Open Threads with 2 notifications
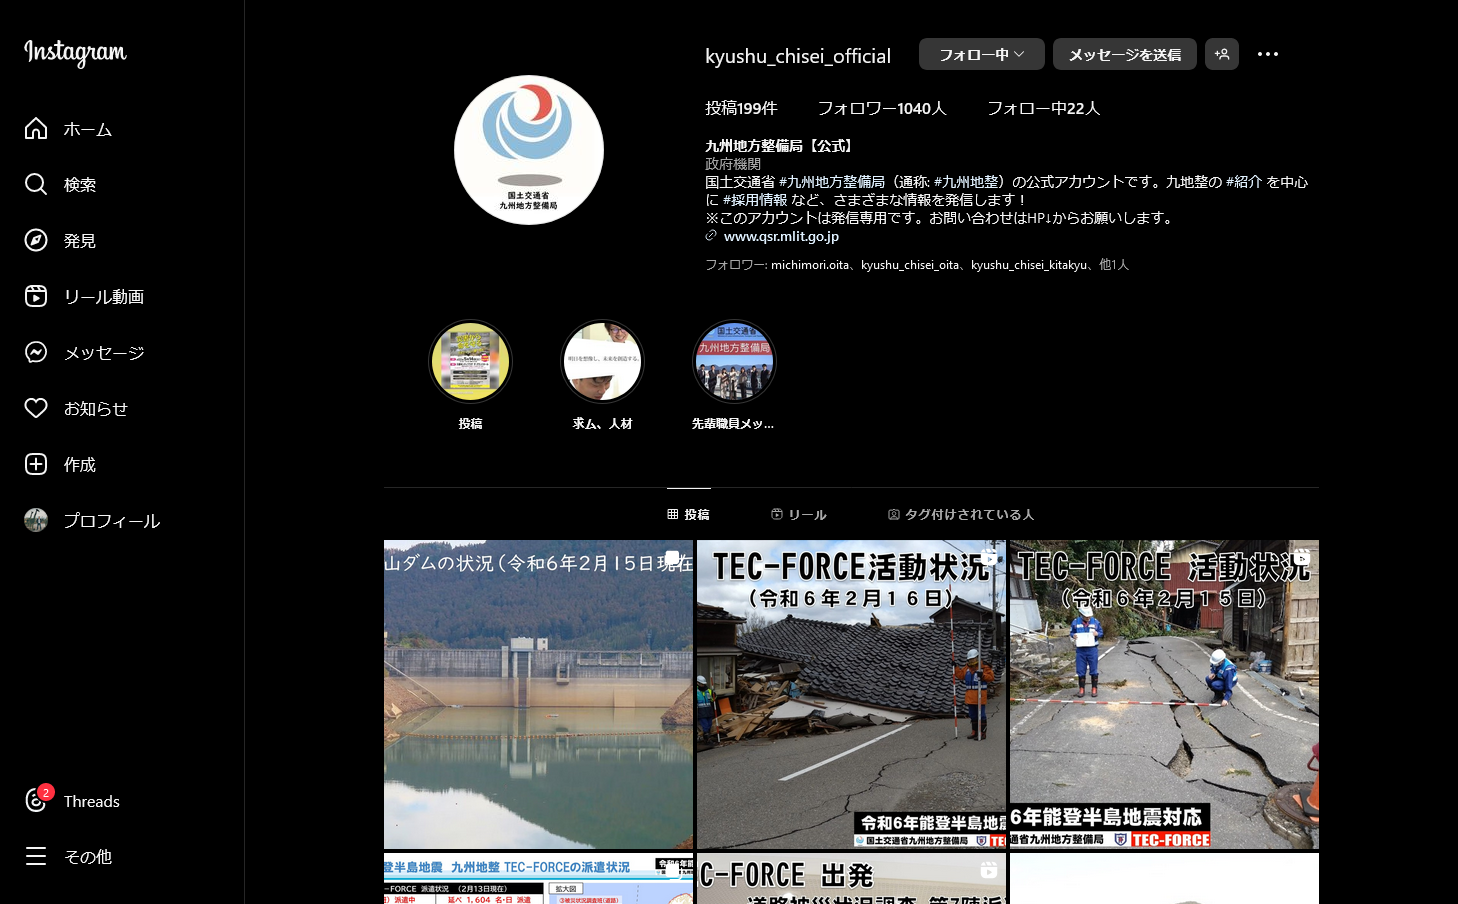Viewport: 1458px width, 904px height. click(38, 801)
